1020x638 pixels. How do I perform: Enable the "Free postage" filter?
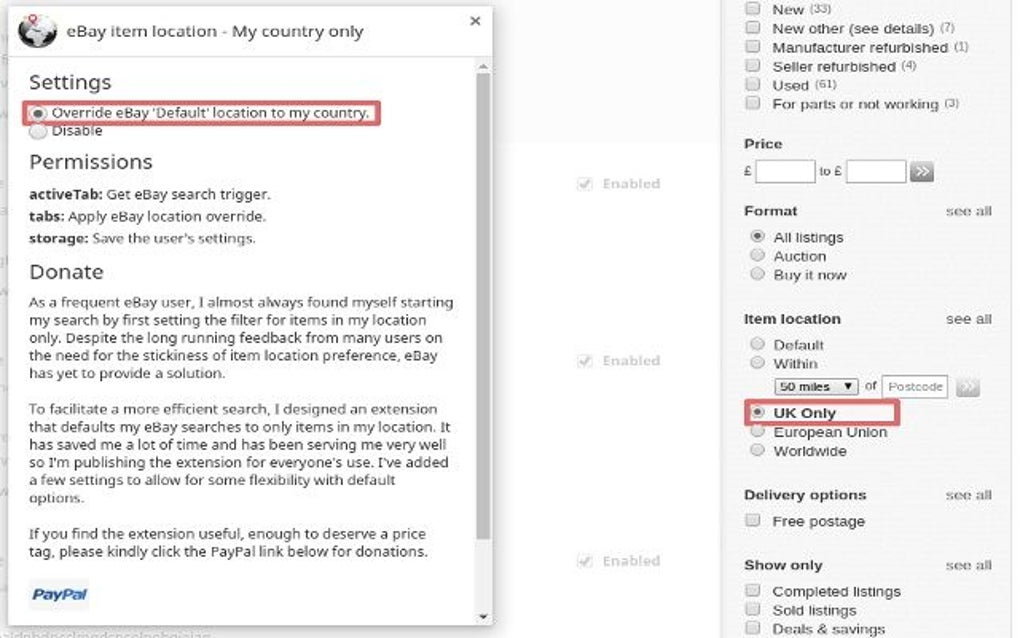752,520
